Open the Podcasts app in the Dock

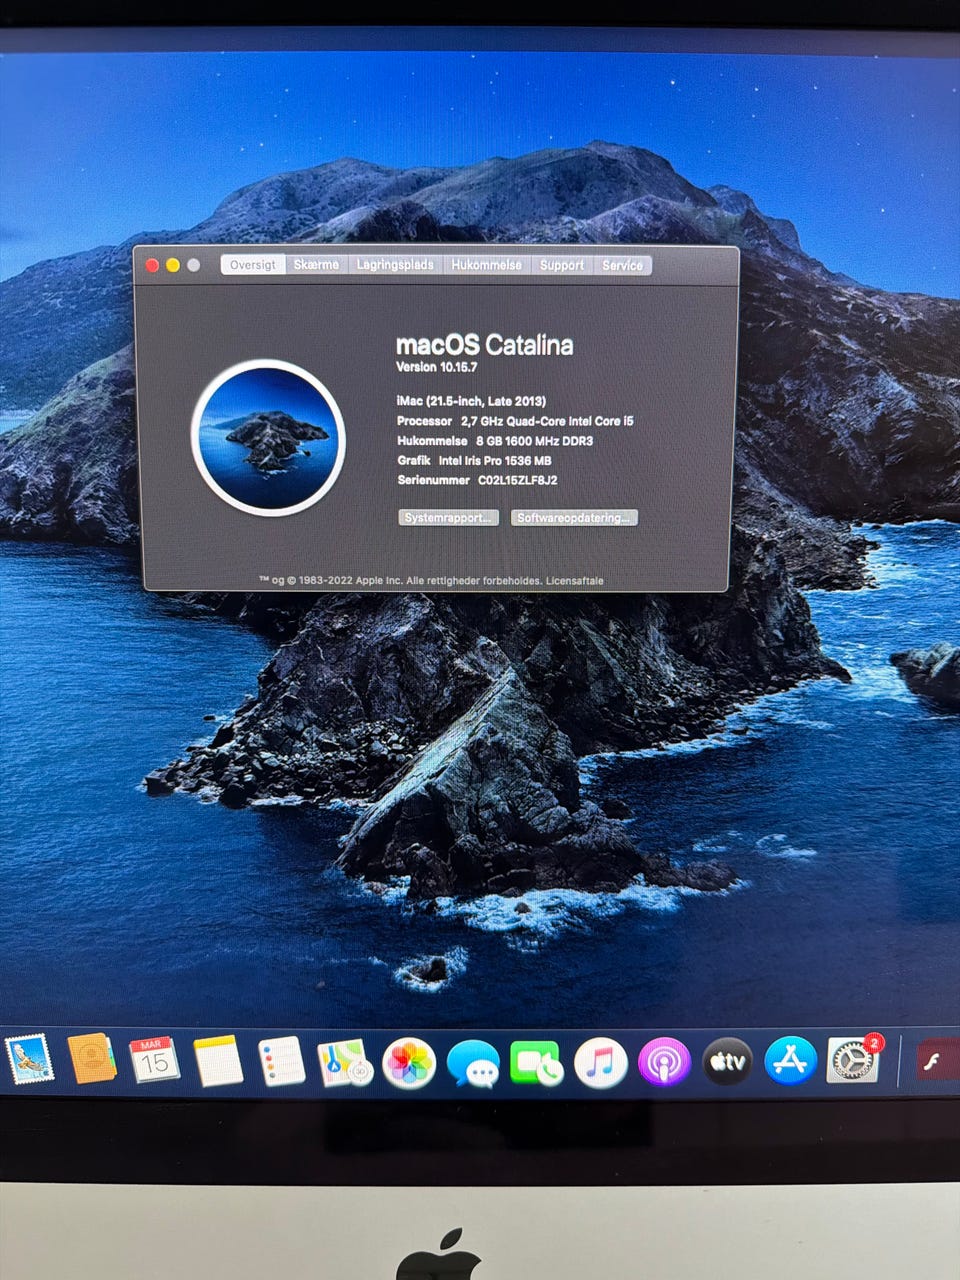click(664, 1062)
